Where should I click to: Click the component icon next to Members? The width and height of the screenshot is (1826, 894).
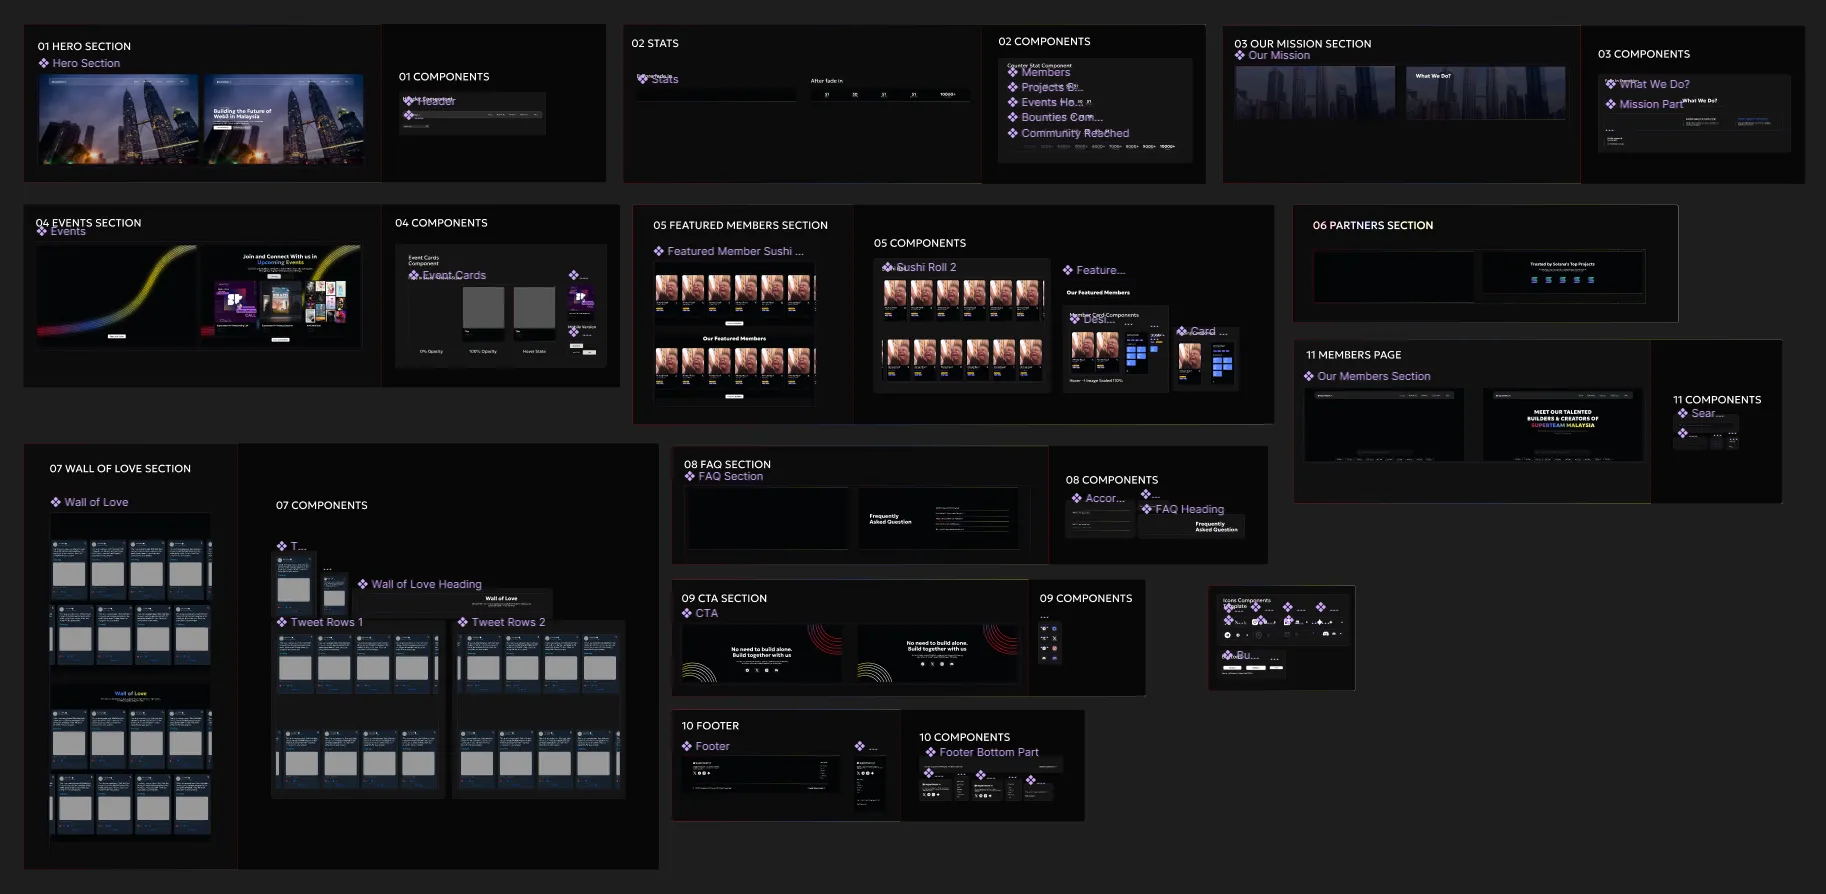[x=1013, y=72]
